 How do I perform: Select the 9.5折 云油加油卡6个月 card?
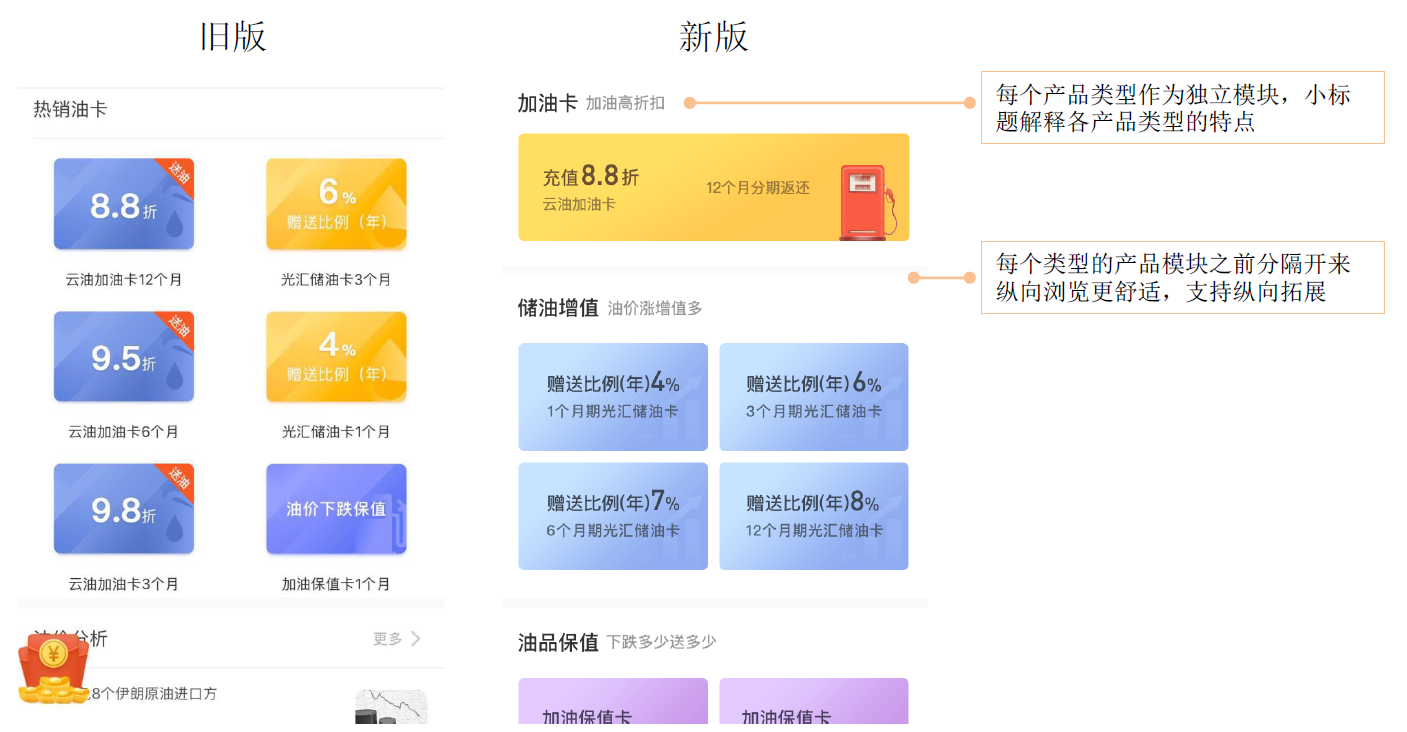click(x=124, y=357)
